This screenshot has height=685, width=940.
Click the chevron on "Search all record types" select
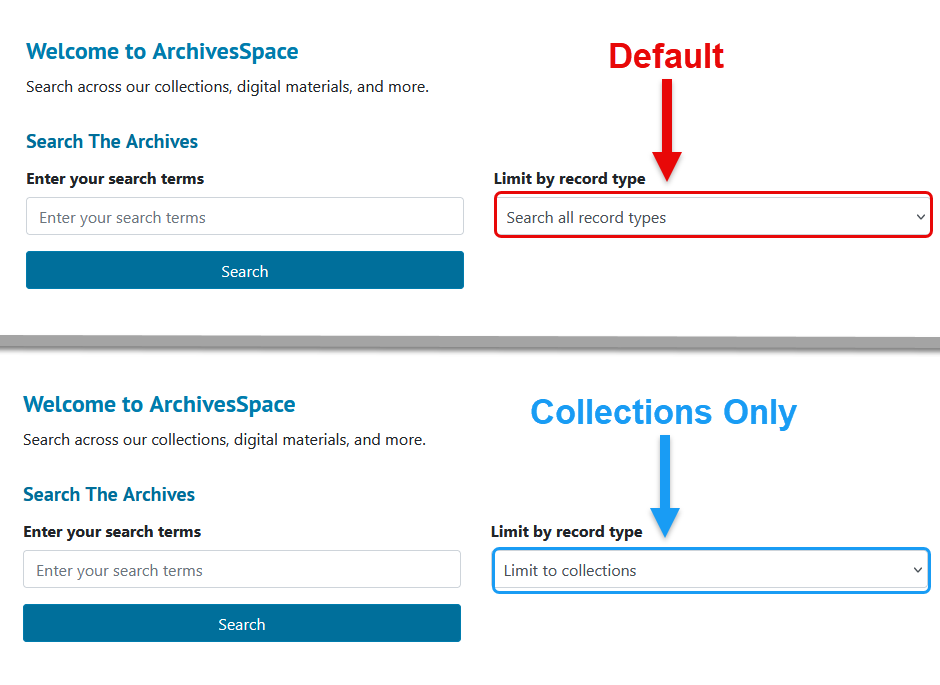[x=920, y=217]
